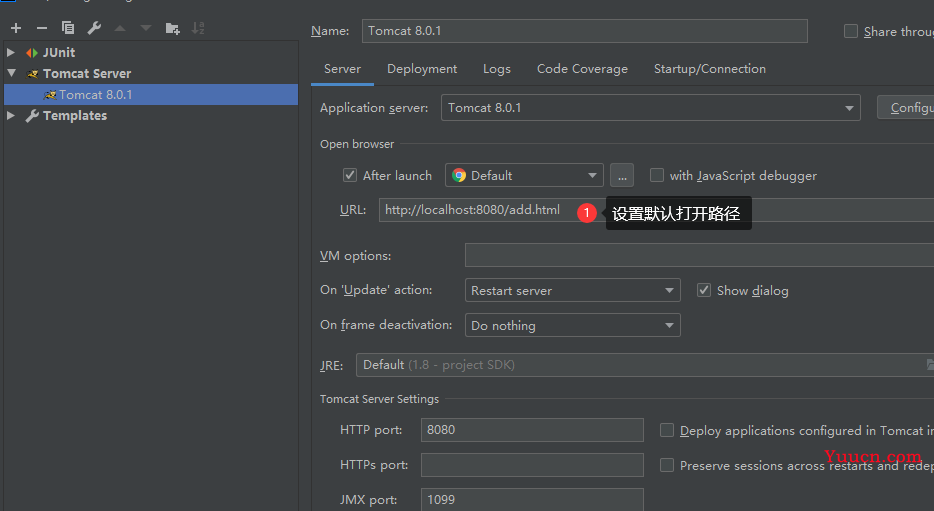
Task: Remove configuration using the minus icon
Action: coord(42,28)
